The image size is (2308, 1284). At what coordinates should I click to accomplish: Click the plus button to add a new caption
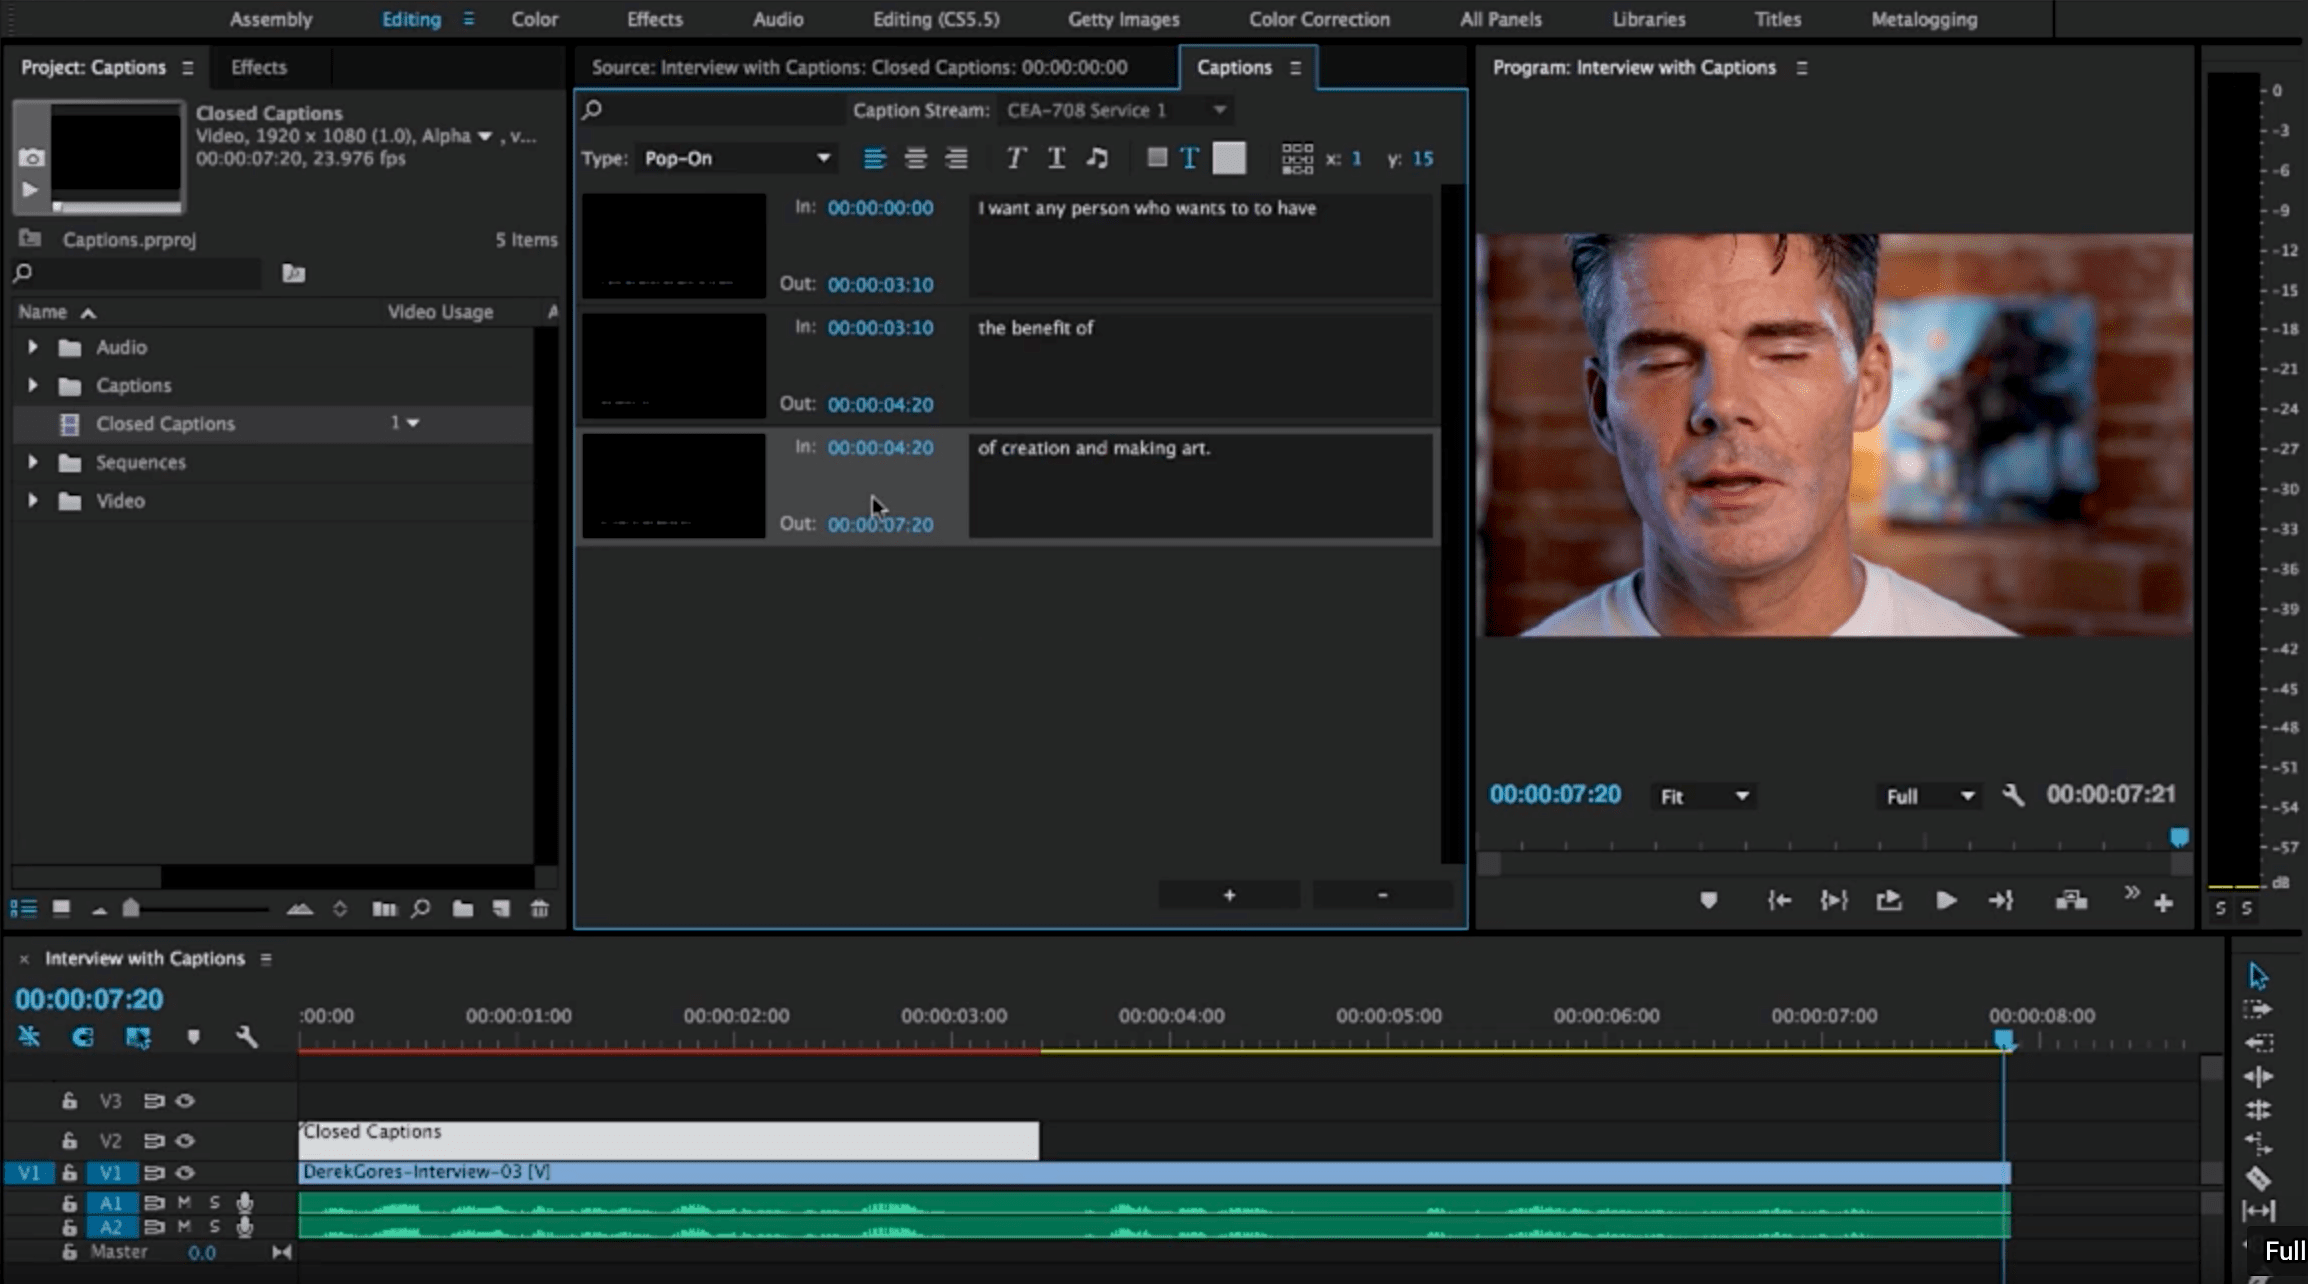click(x=1229, y=895)
